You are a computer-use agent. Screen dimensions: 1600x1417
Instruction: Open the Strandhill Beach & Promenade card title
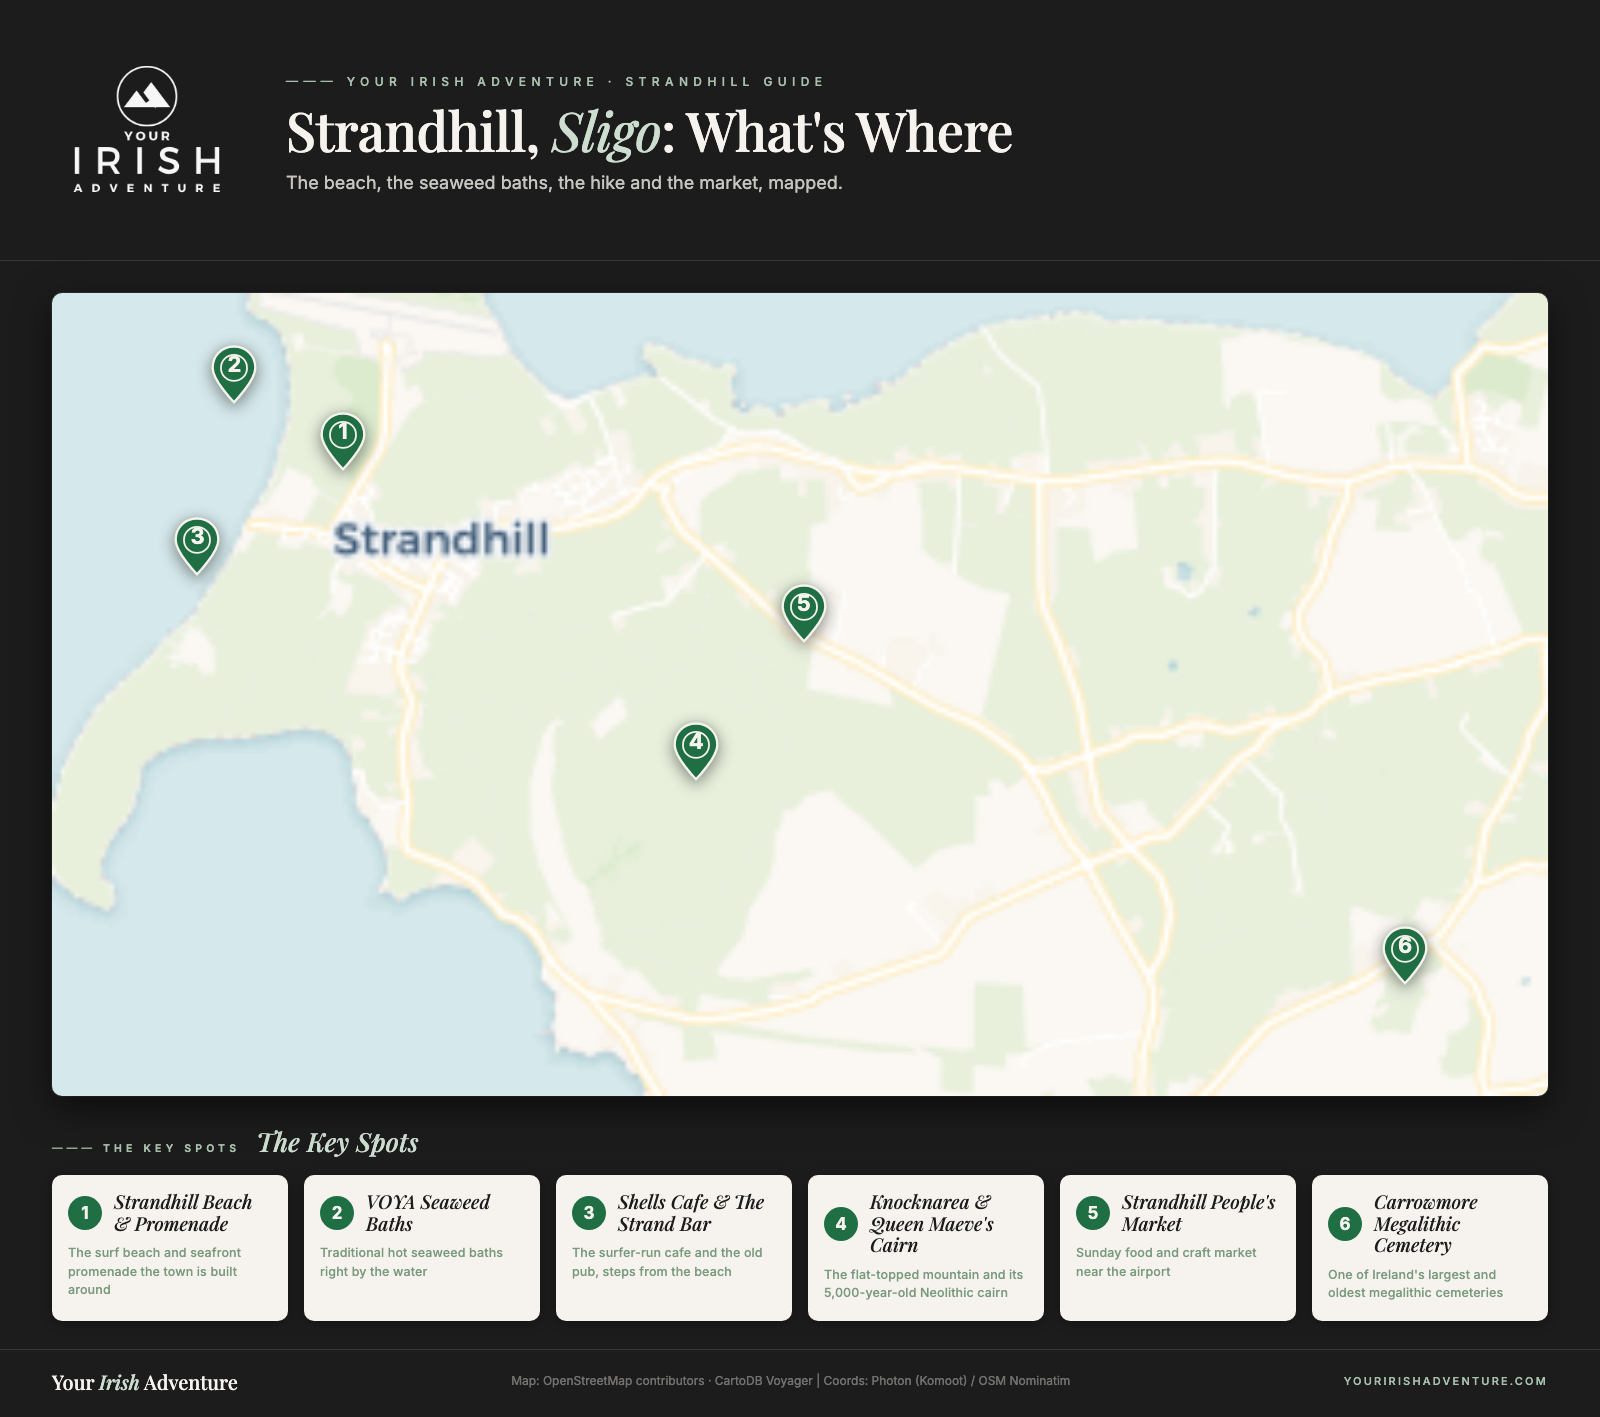(x=183, y=1213)
